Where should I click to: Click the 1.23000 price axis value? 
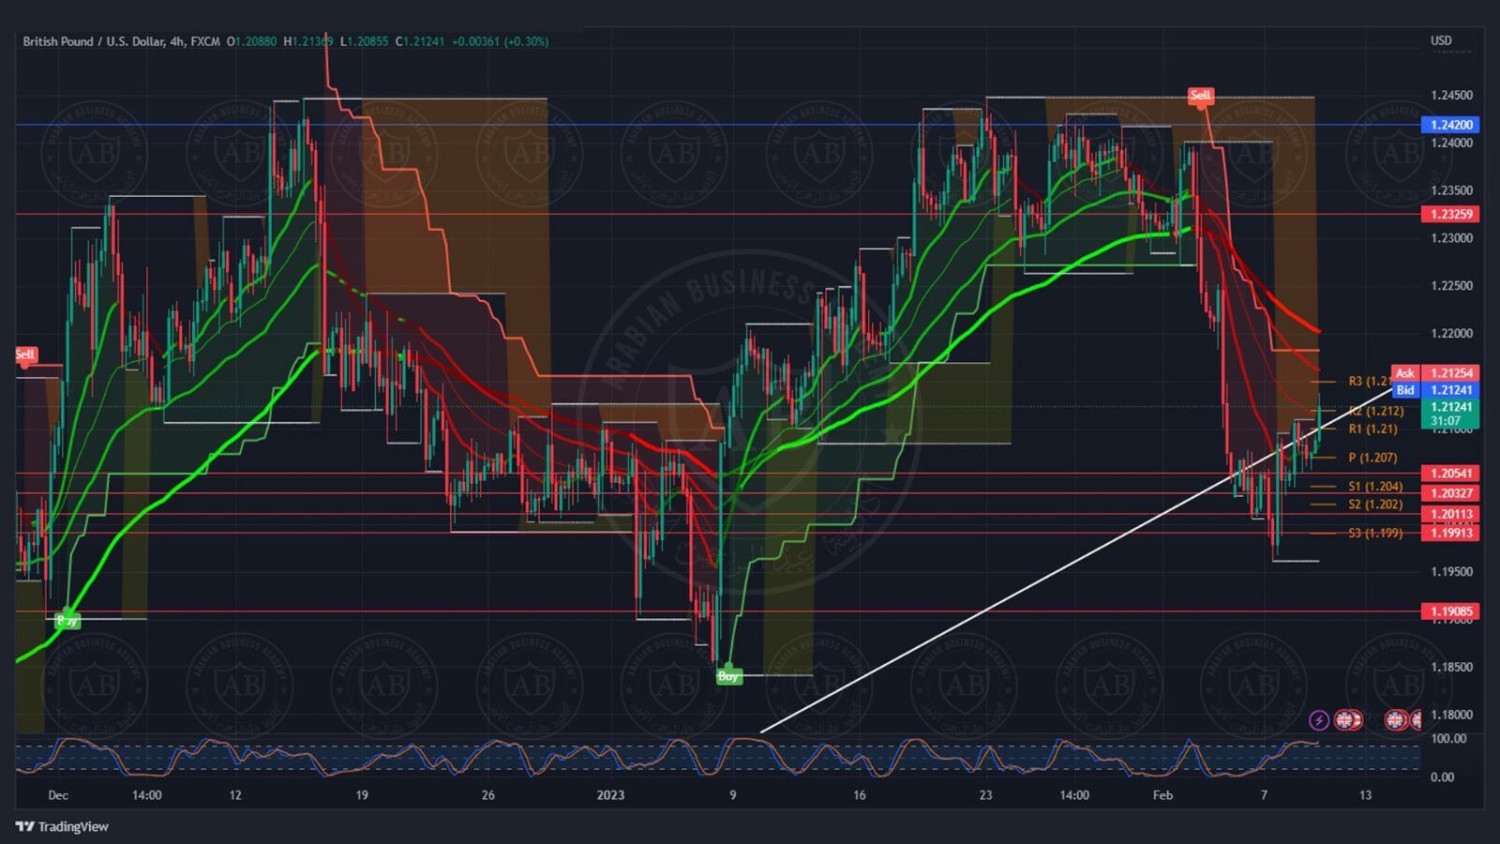click(1451, 238)
